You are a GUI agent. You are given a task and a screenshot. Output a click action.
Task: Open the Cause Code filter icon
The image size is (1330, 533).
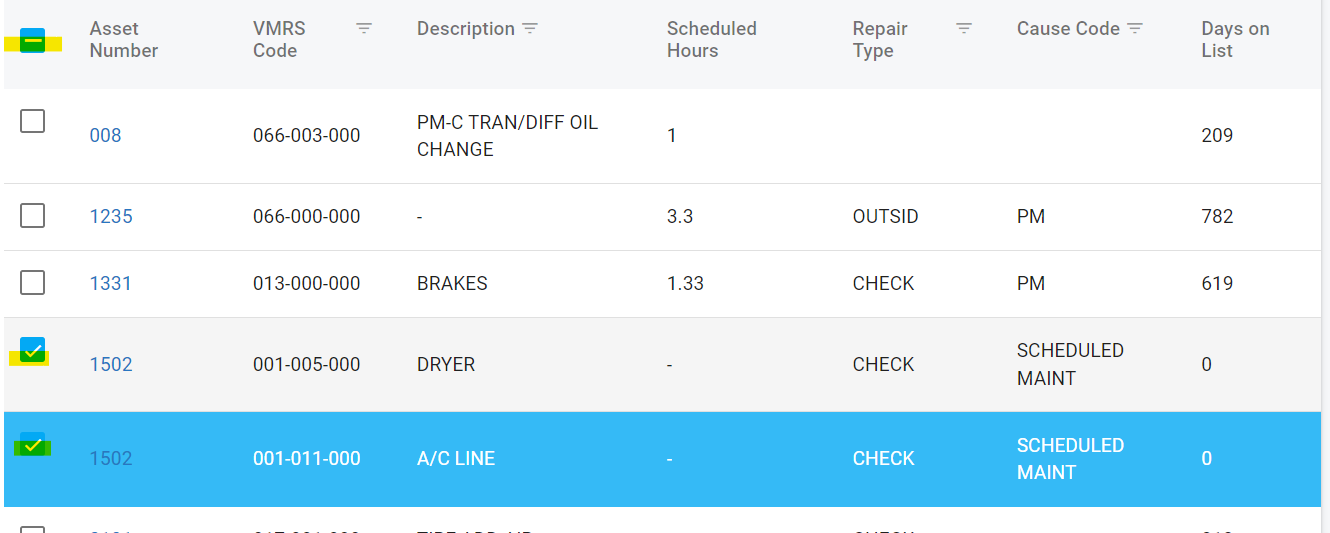[1135, 29]
